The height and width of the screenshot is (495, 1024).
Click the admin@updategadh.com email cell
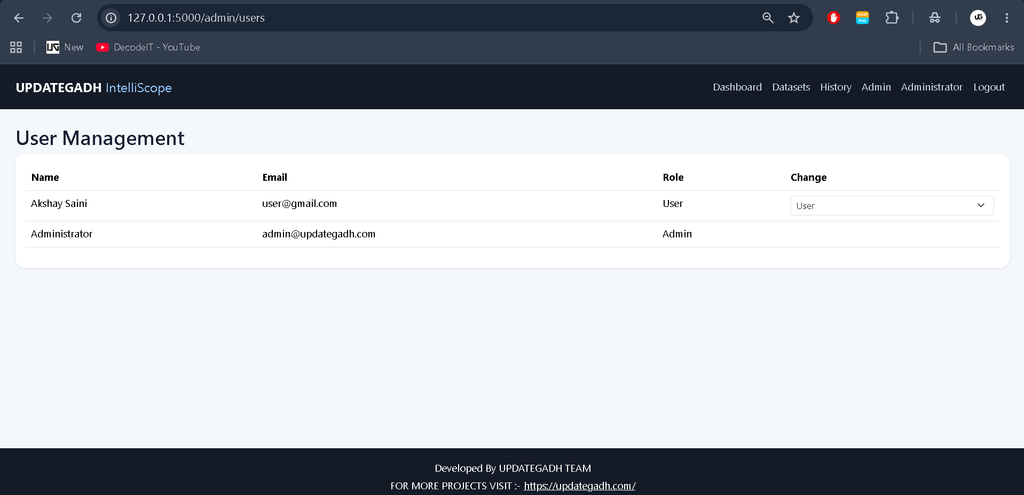click(x=319, y=234)
